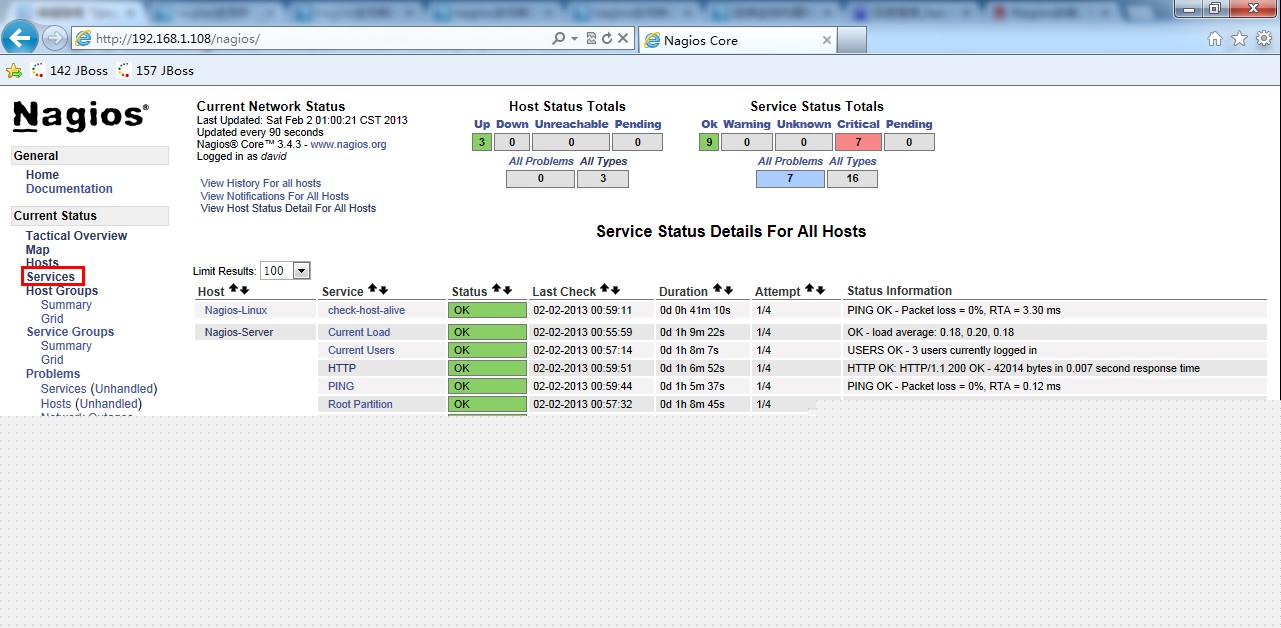Image resolution: width=1281 pixels, height=628 pixels.
Task: Open Tactical Overview in sidebar
Action: click(77, 236)
